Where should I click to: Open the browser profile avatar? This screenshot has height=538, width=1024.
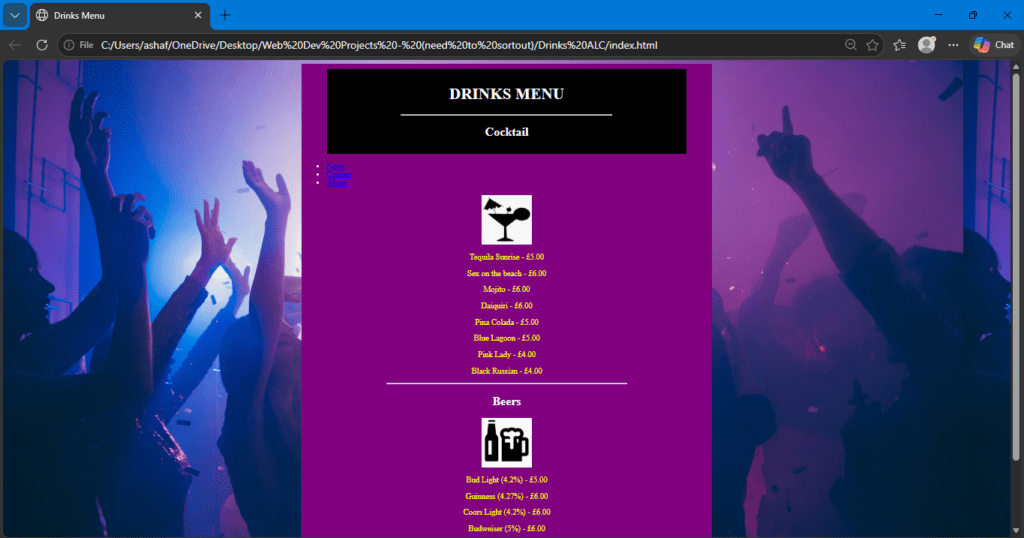coord(927,45)
